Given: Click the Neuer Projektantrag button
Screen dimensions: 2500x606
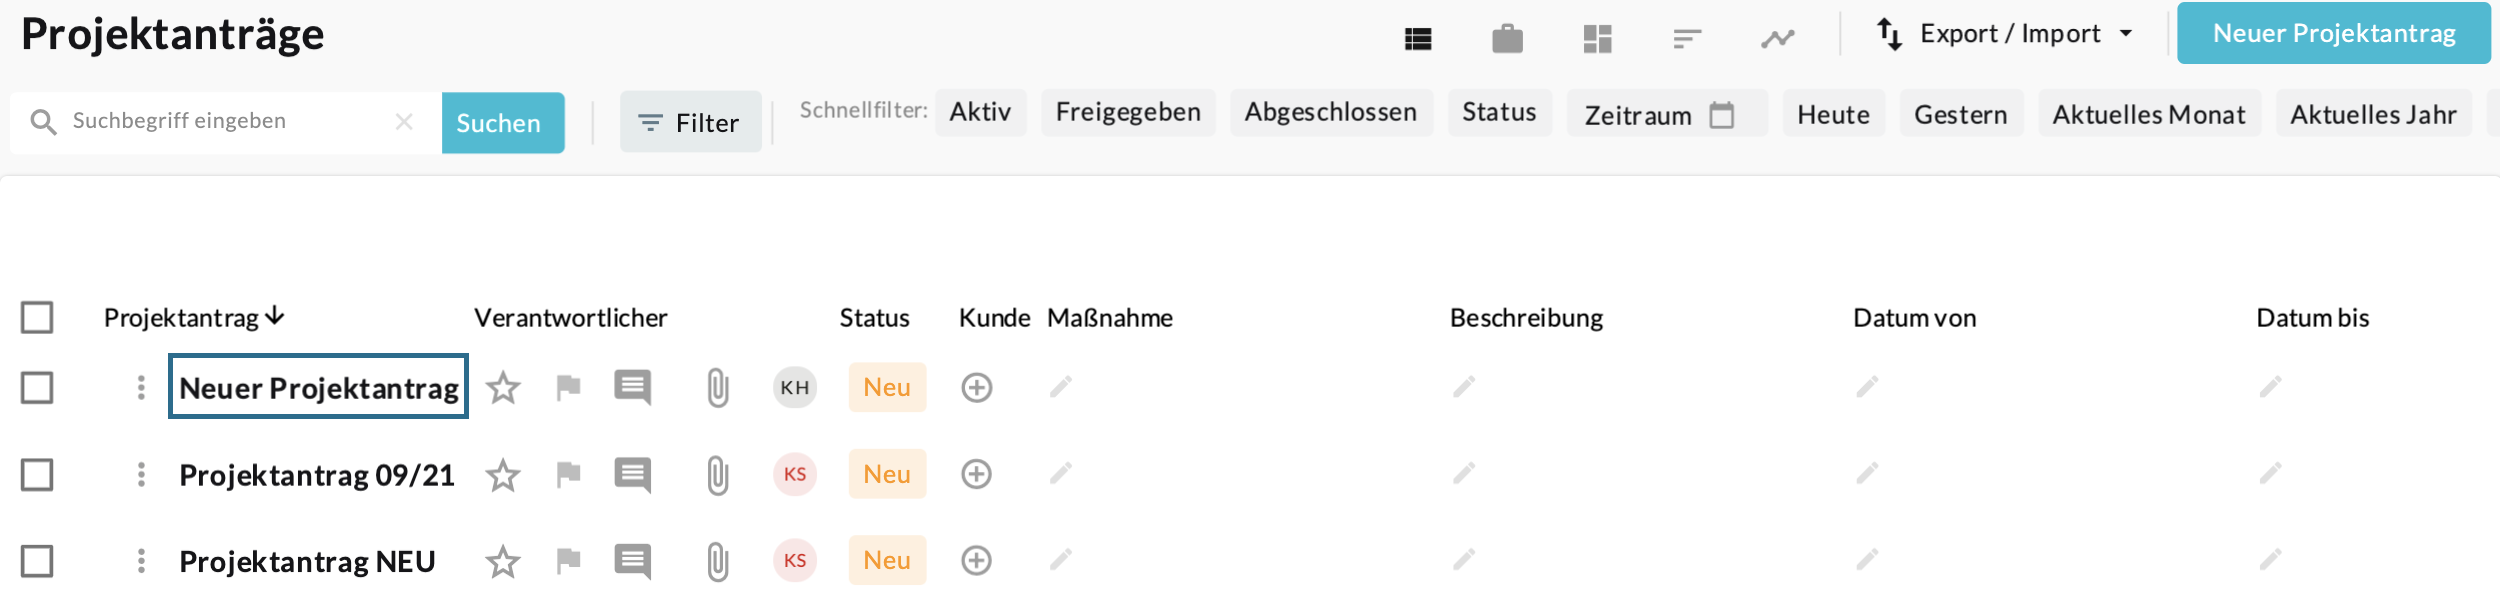Looking at the screenshot, I should click(x=2333, y=34).
